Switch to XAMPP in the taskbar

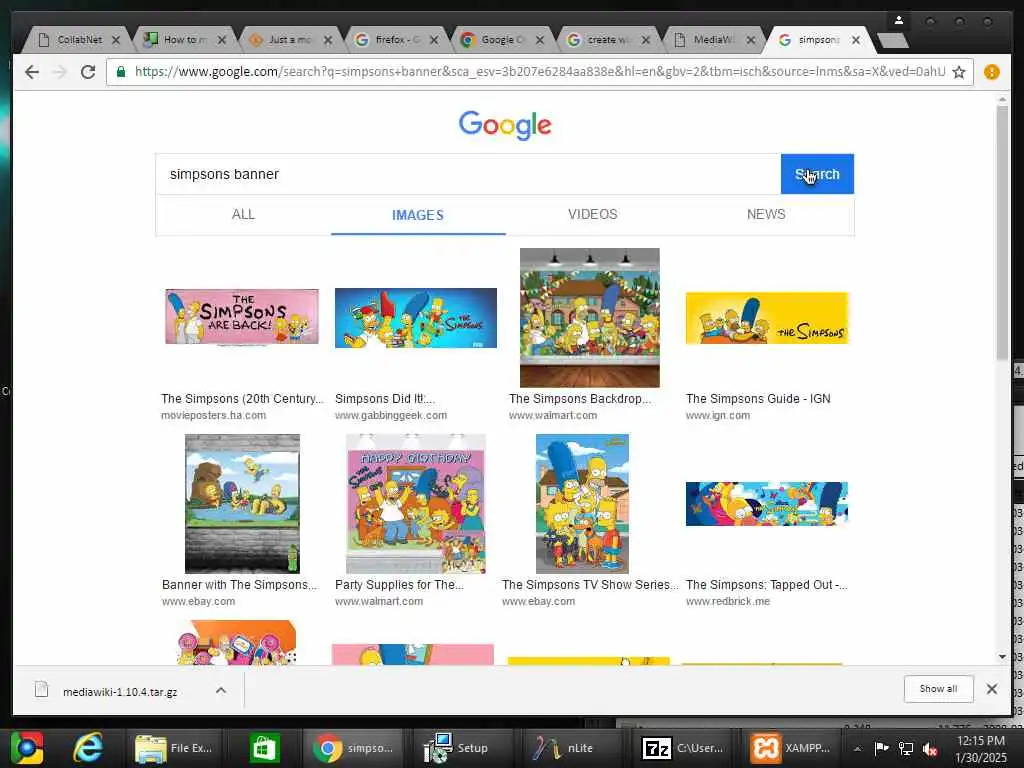click(790, 748)
